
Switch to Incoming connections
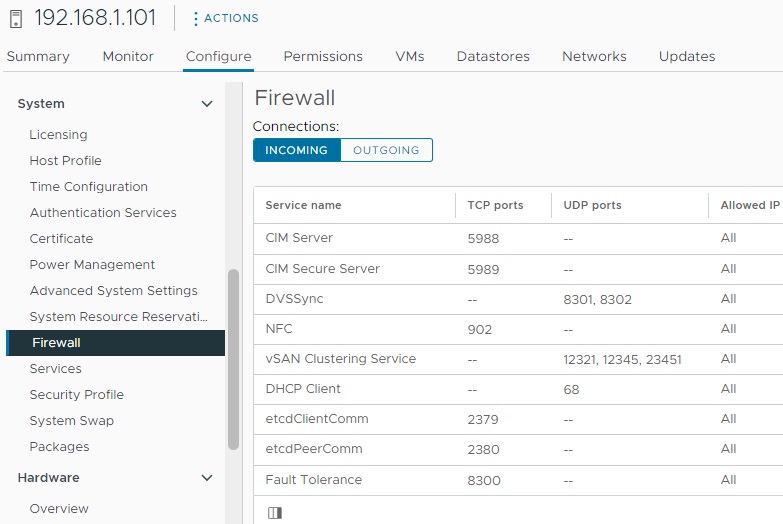coord(296,150)
